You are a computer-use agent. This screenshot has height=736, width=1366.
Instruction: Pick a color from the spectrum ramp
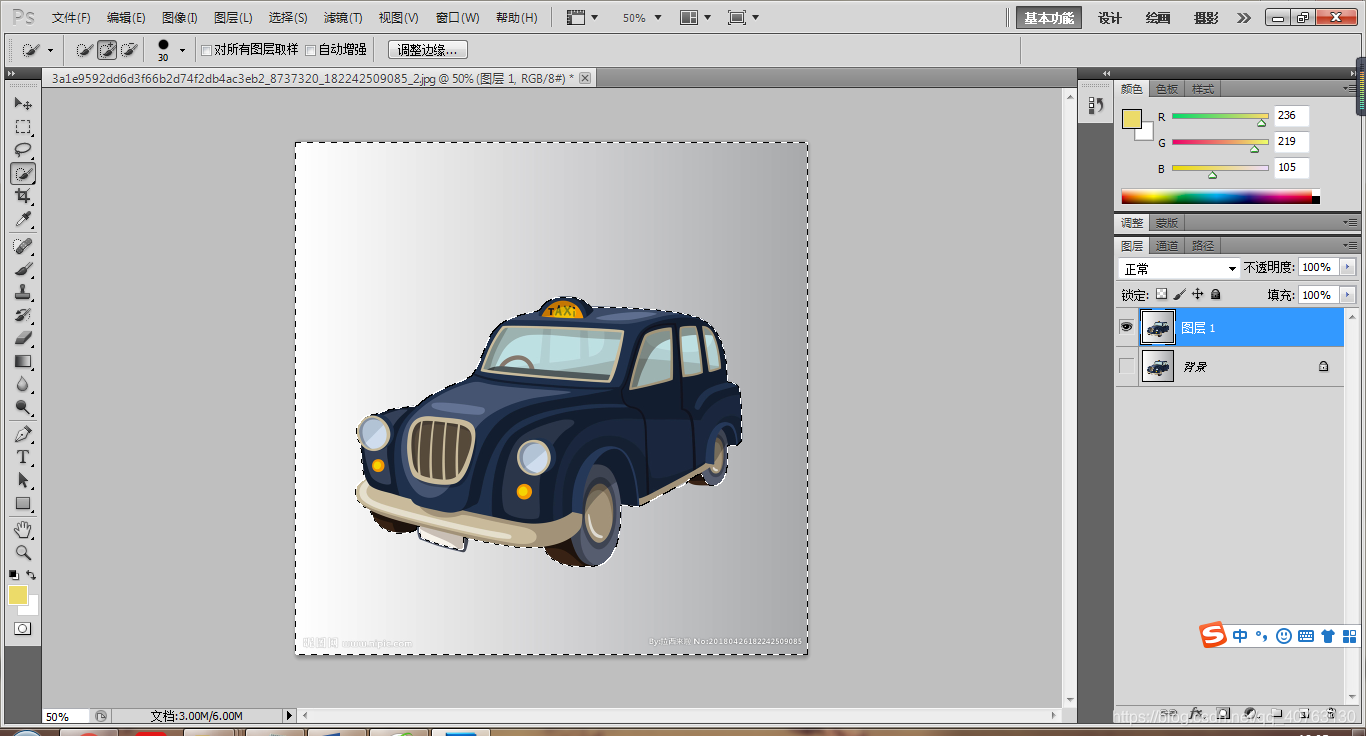1220,197
